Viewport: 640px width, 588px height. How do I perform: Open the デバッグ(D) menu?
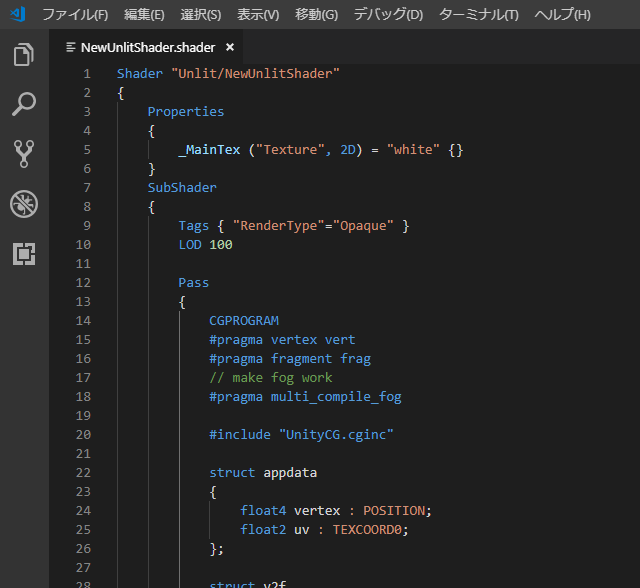(x=388, y=15)
